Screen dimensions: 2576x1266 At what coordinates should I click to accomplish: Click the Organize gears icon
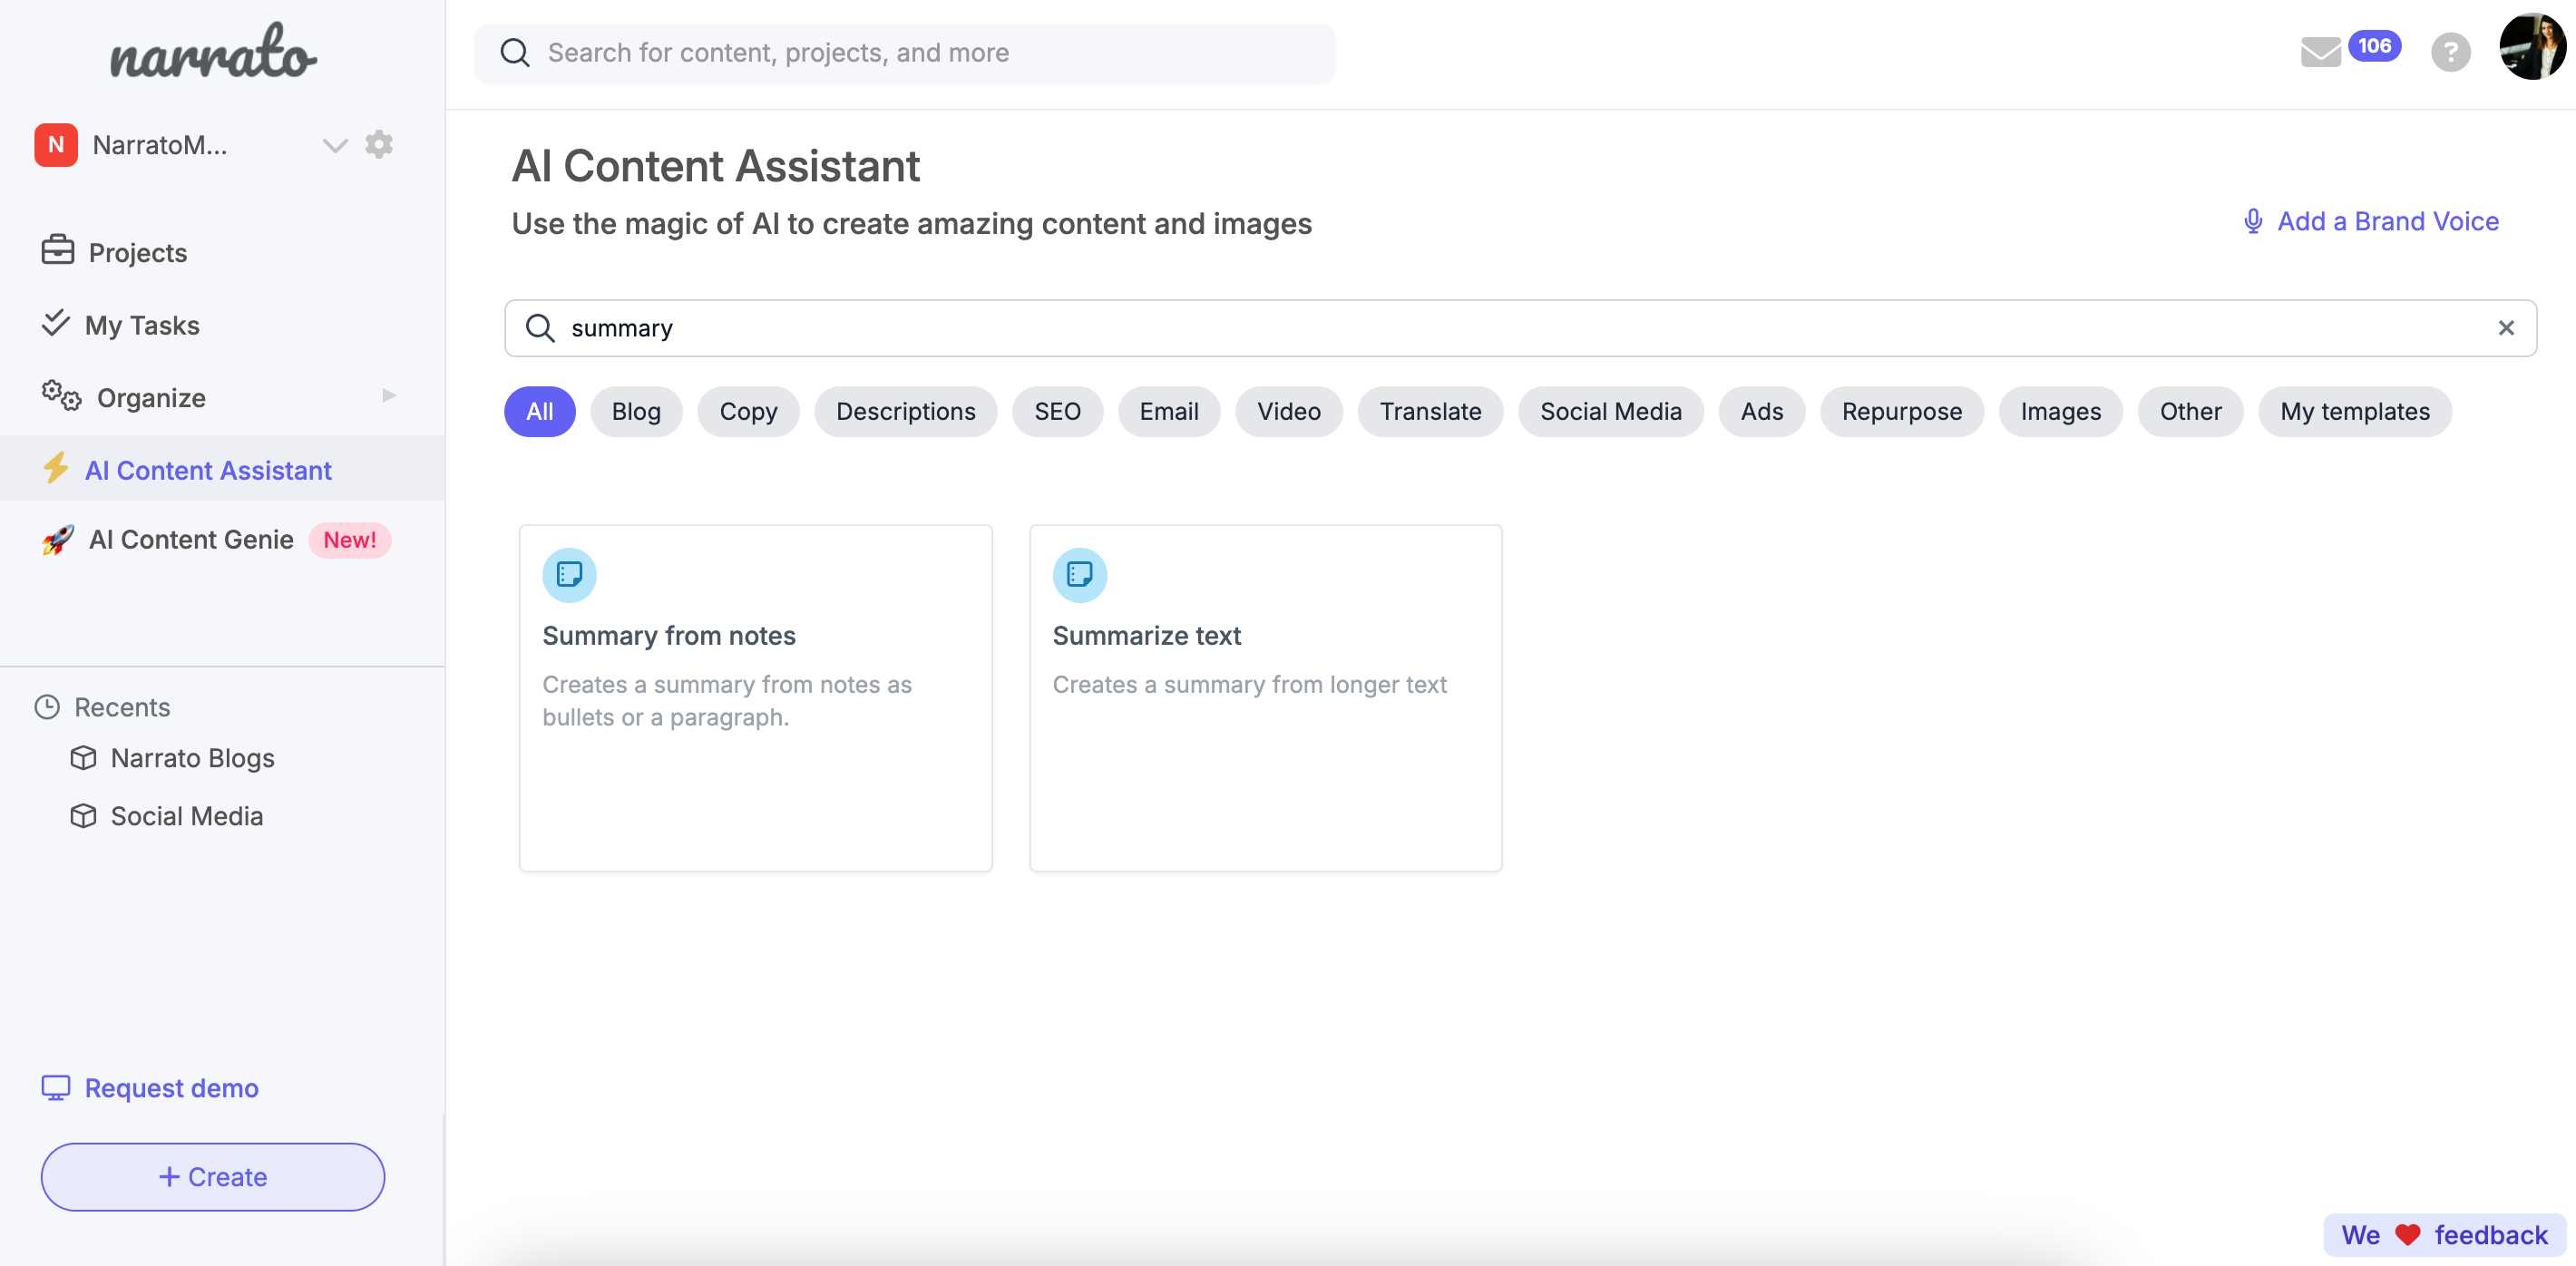click(x=61, y=396)
